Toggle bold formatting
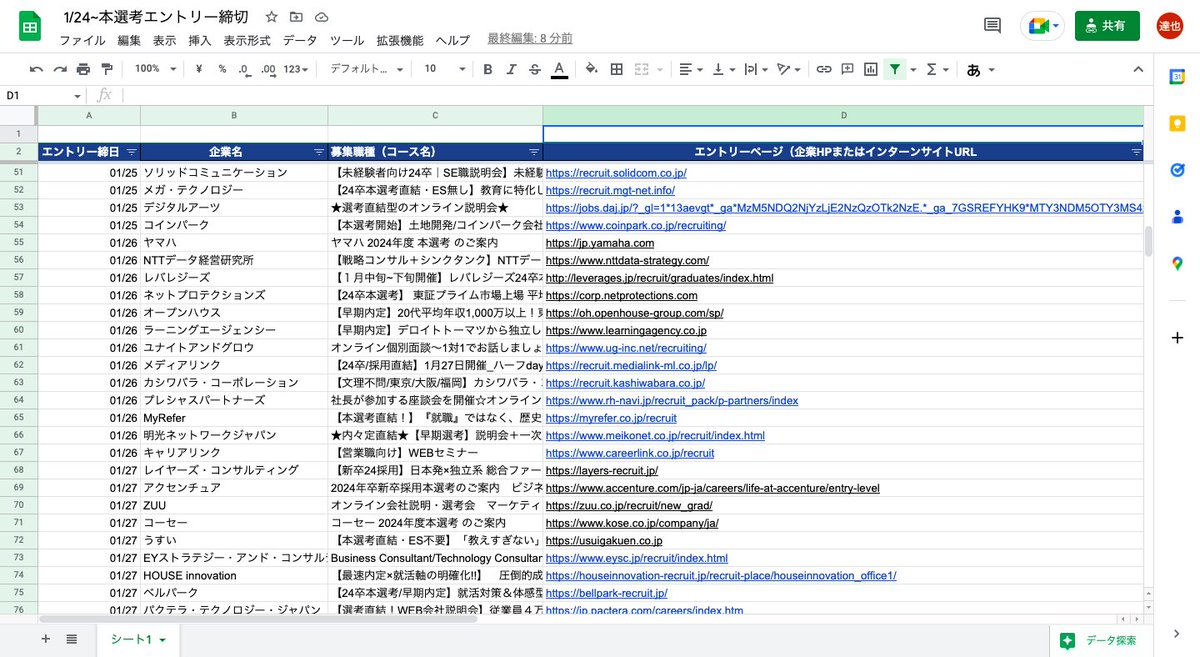Image resolution: width=1200 pixels, height=657 pixels. point(488,69)
